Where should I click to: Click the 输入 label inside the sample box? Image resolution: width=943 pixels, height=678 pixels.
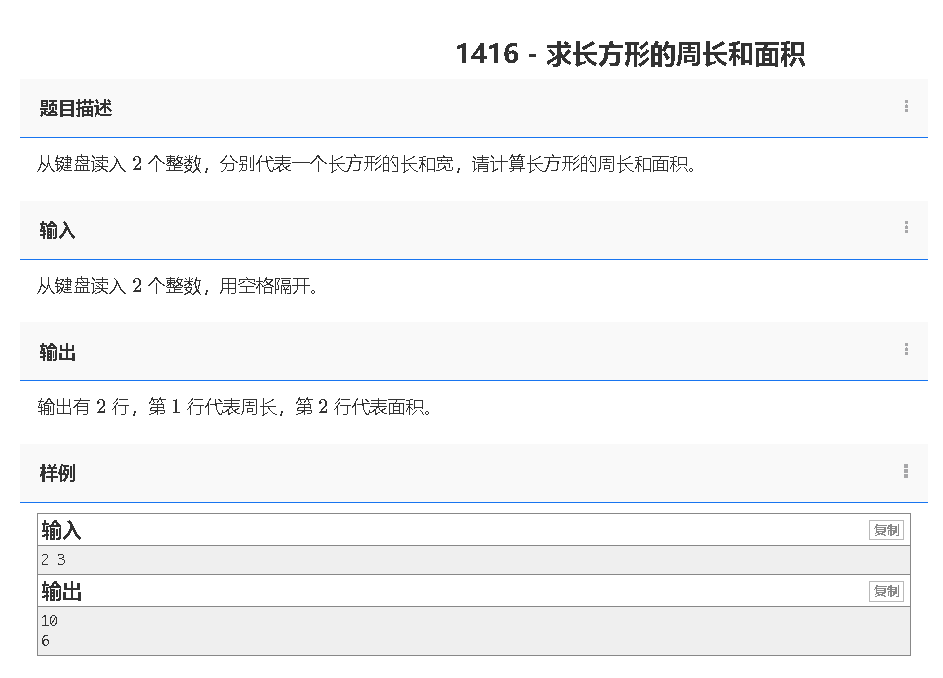point(62,531)
